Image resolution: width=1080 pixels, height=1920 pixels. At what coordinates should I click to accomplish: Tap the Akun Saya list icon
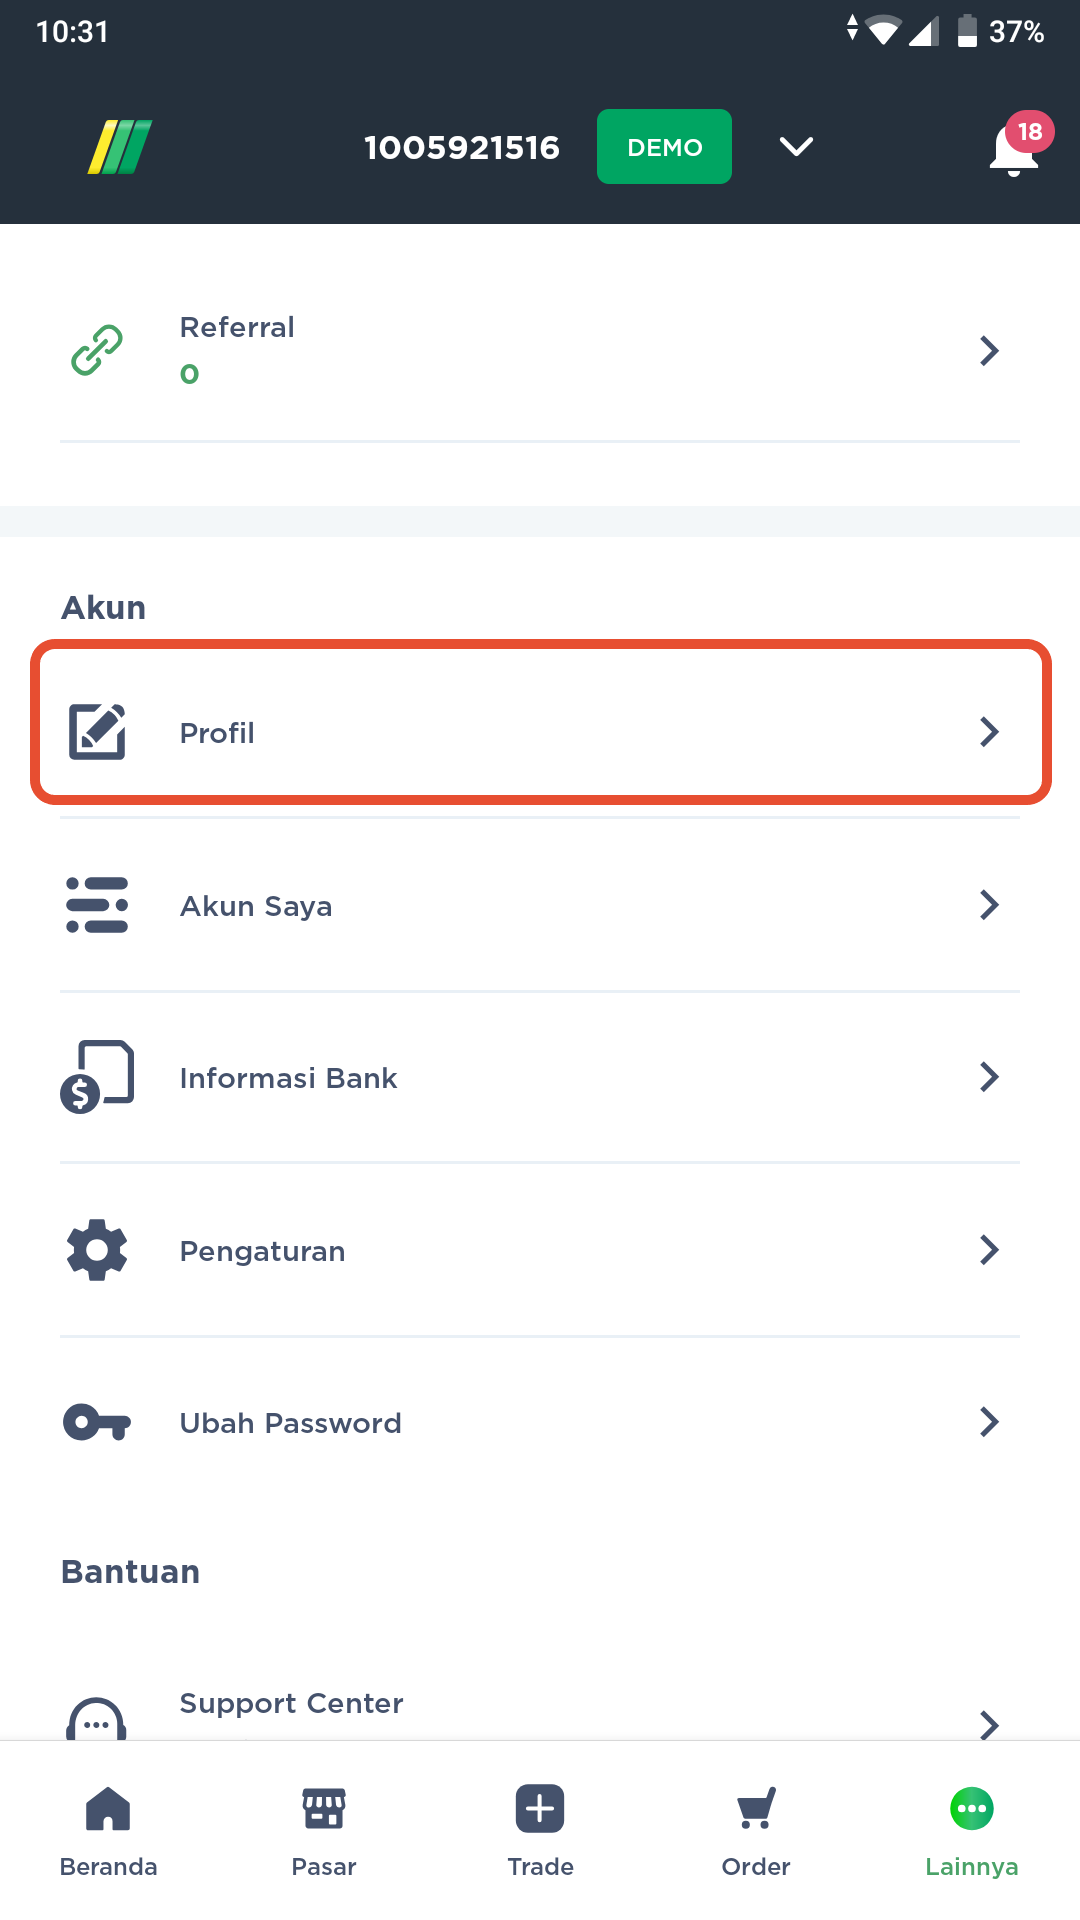tap(97, 905)
